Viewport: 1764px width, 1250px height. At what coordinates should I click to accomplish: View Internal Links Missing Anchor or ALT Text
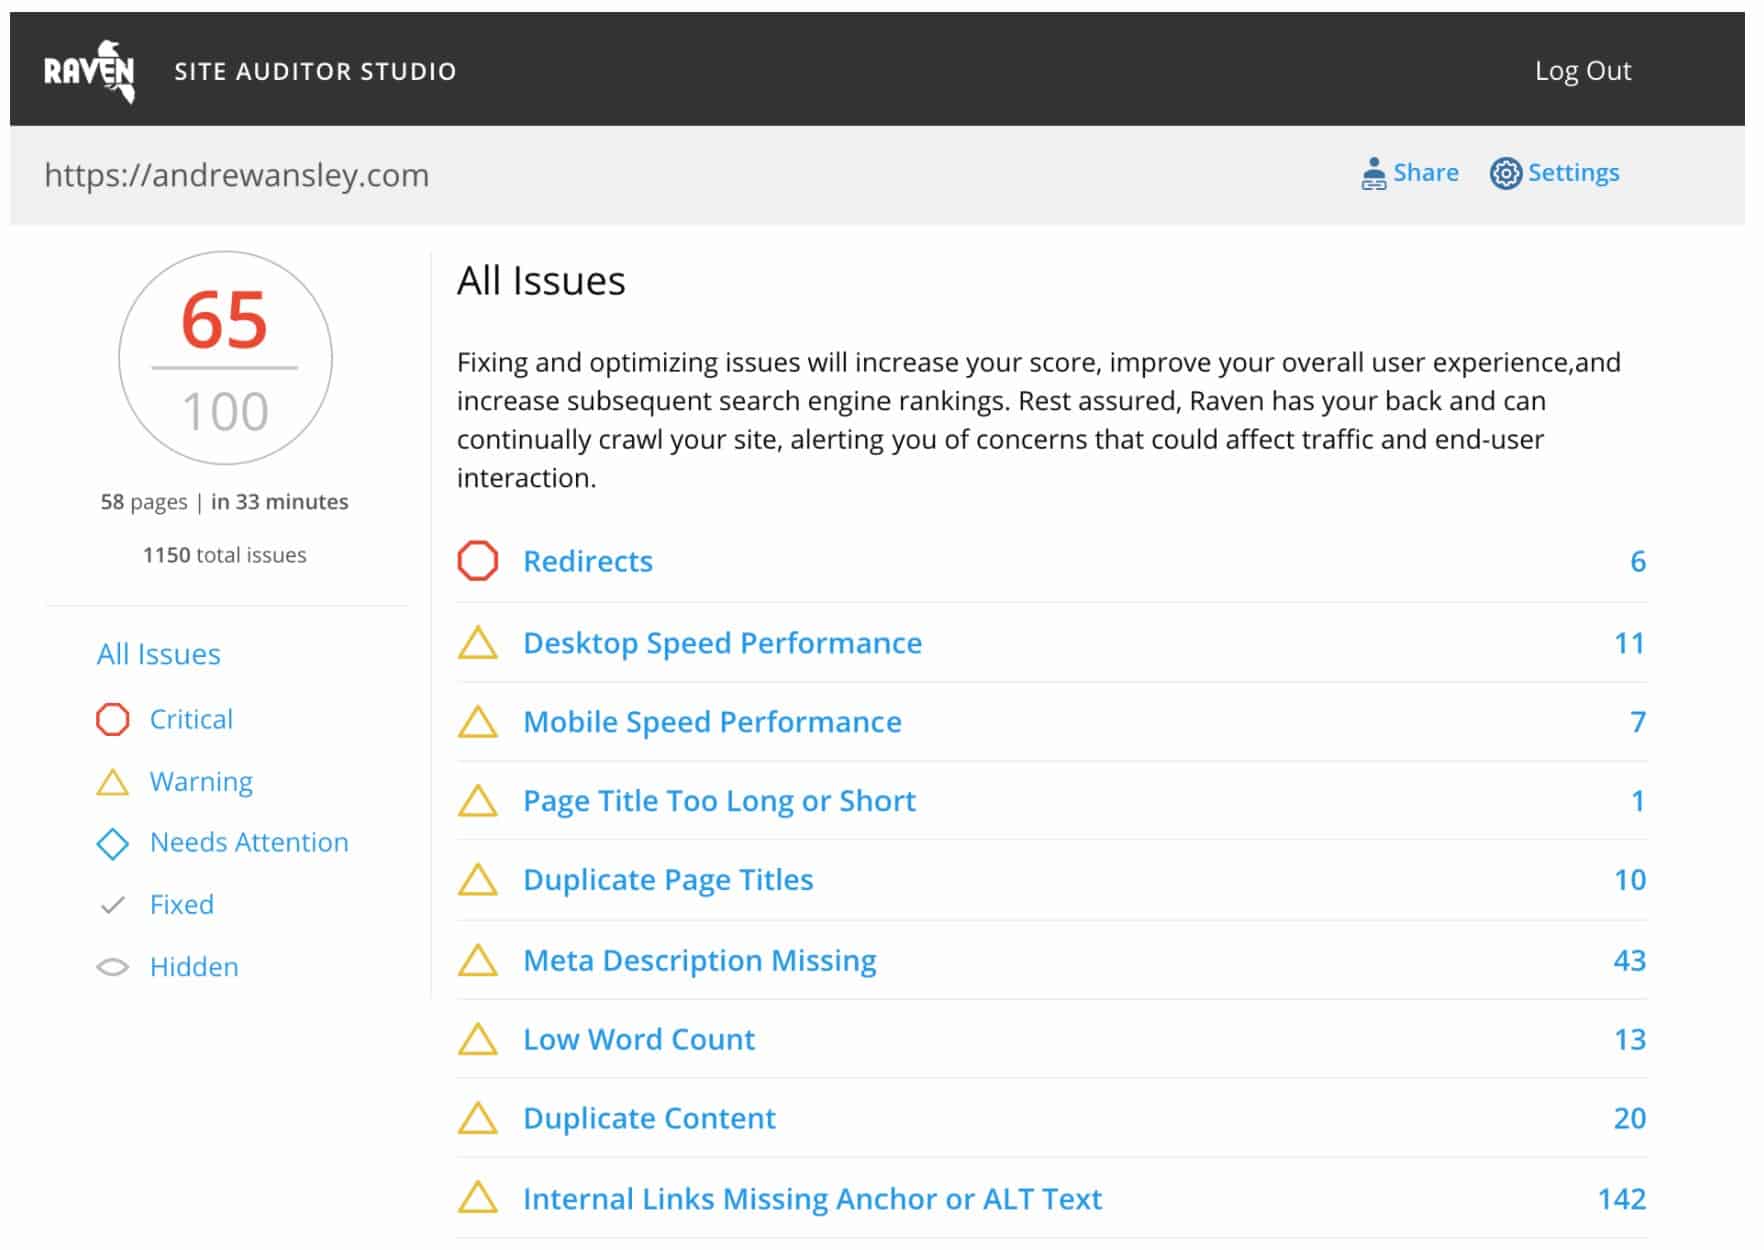coord(812,1198)
